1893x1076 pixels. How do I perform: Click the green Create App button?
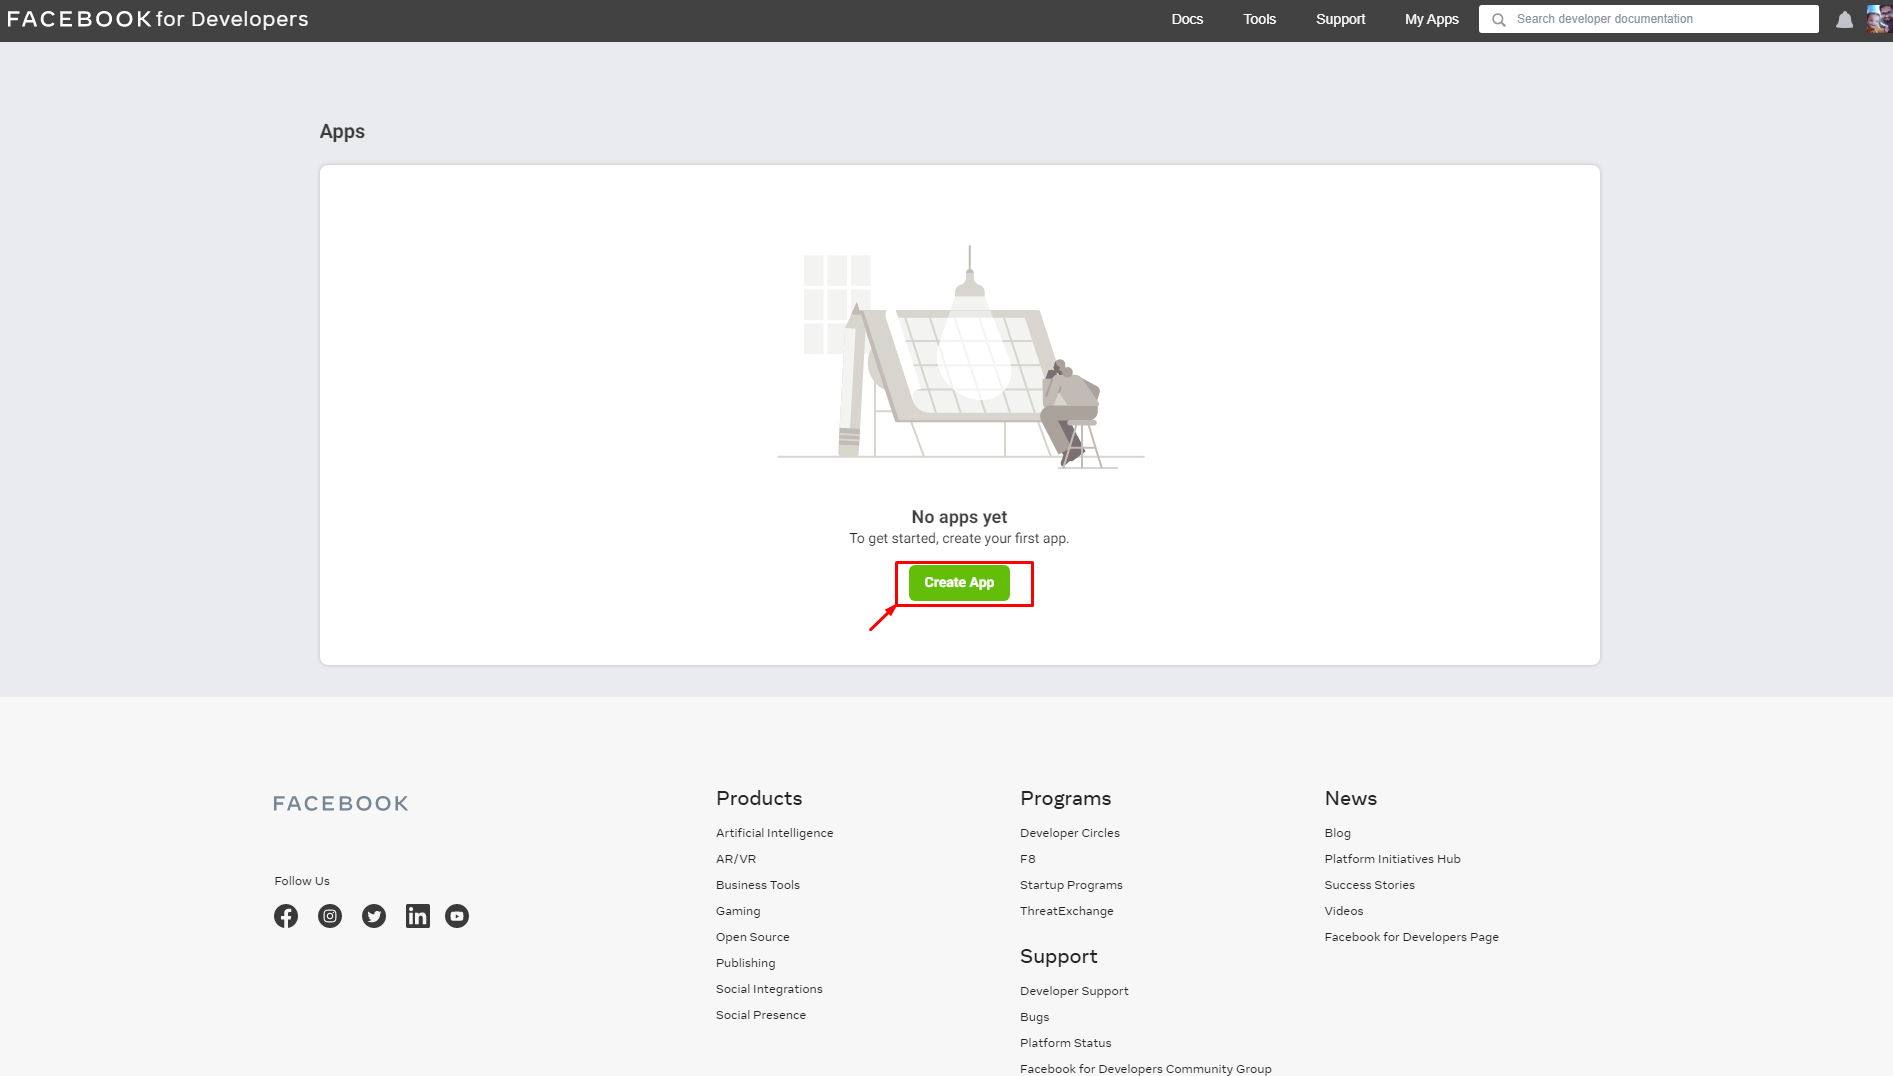tap(959, 583)
